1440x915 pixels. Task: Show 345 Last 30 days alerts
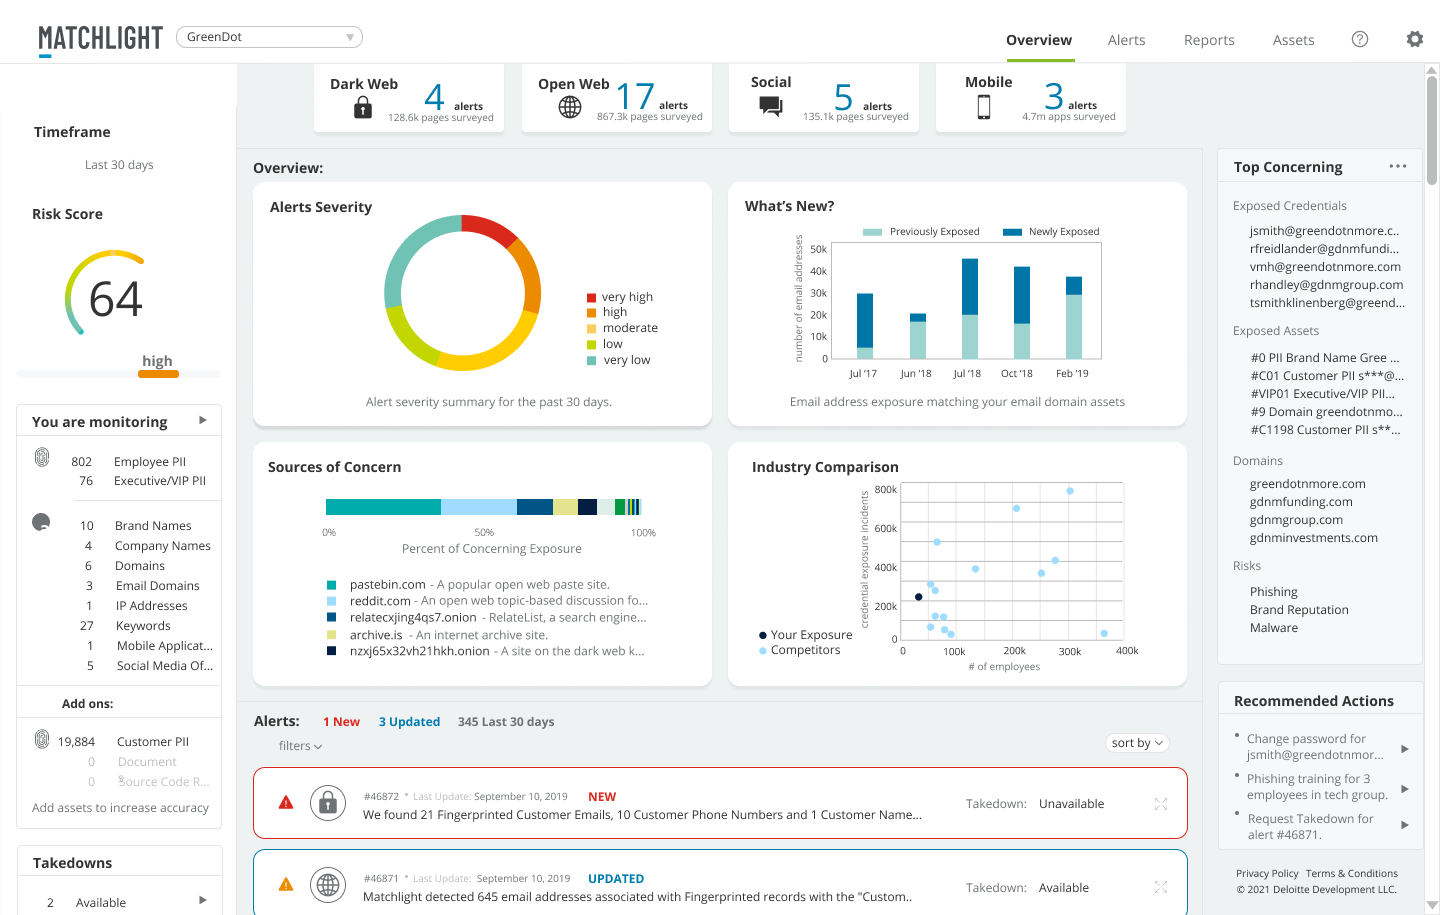point(506,722)
